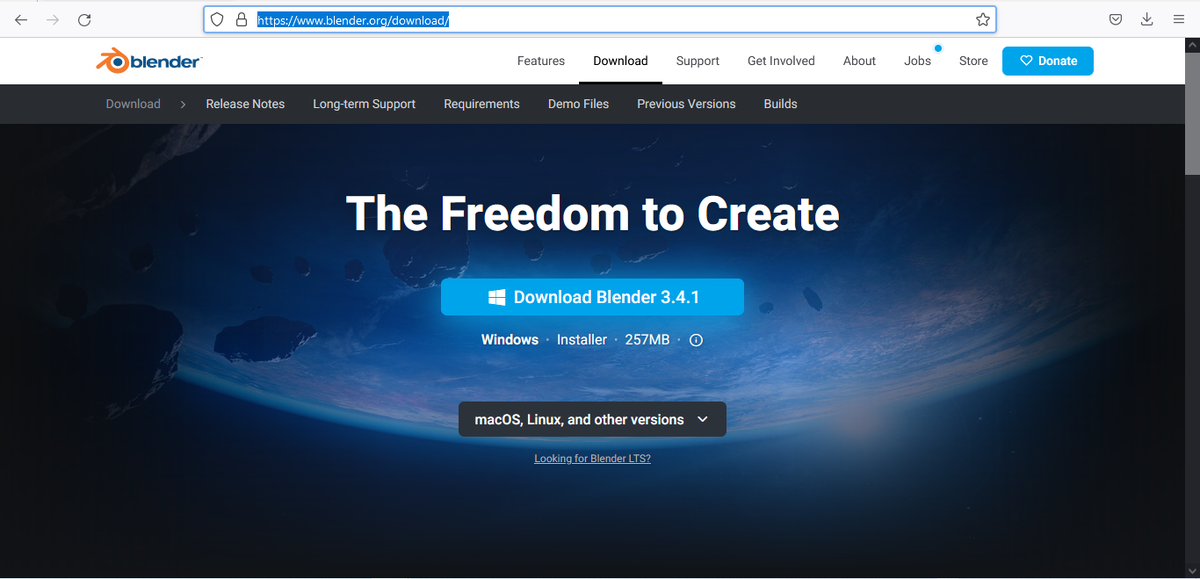
Task: Open the Features menu item
Action: [541, 61]
